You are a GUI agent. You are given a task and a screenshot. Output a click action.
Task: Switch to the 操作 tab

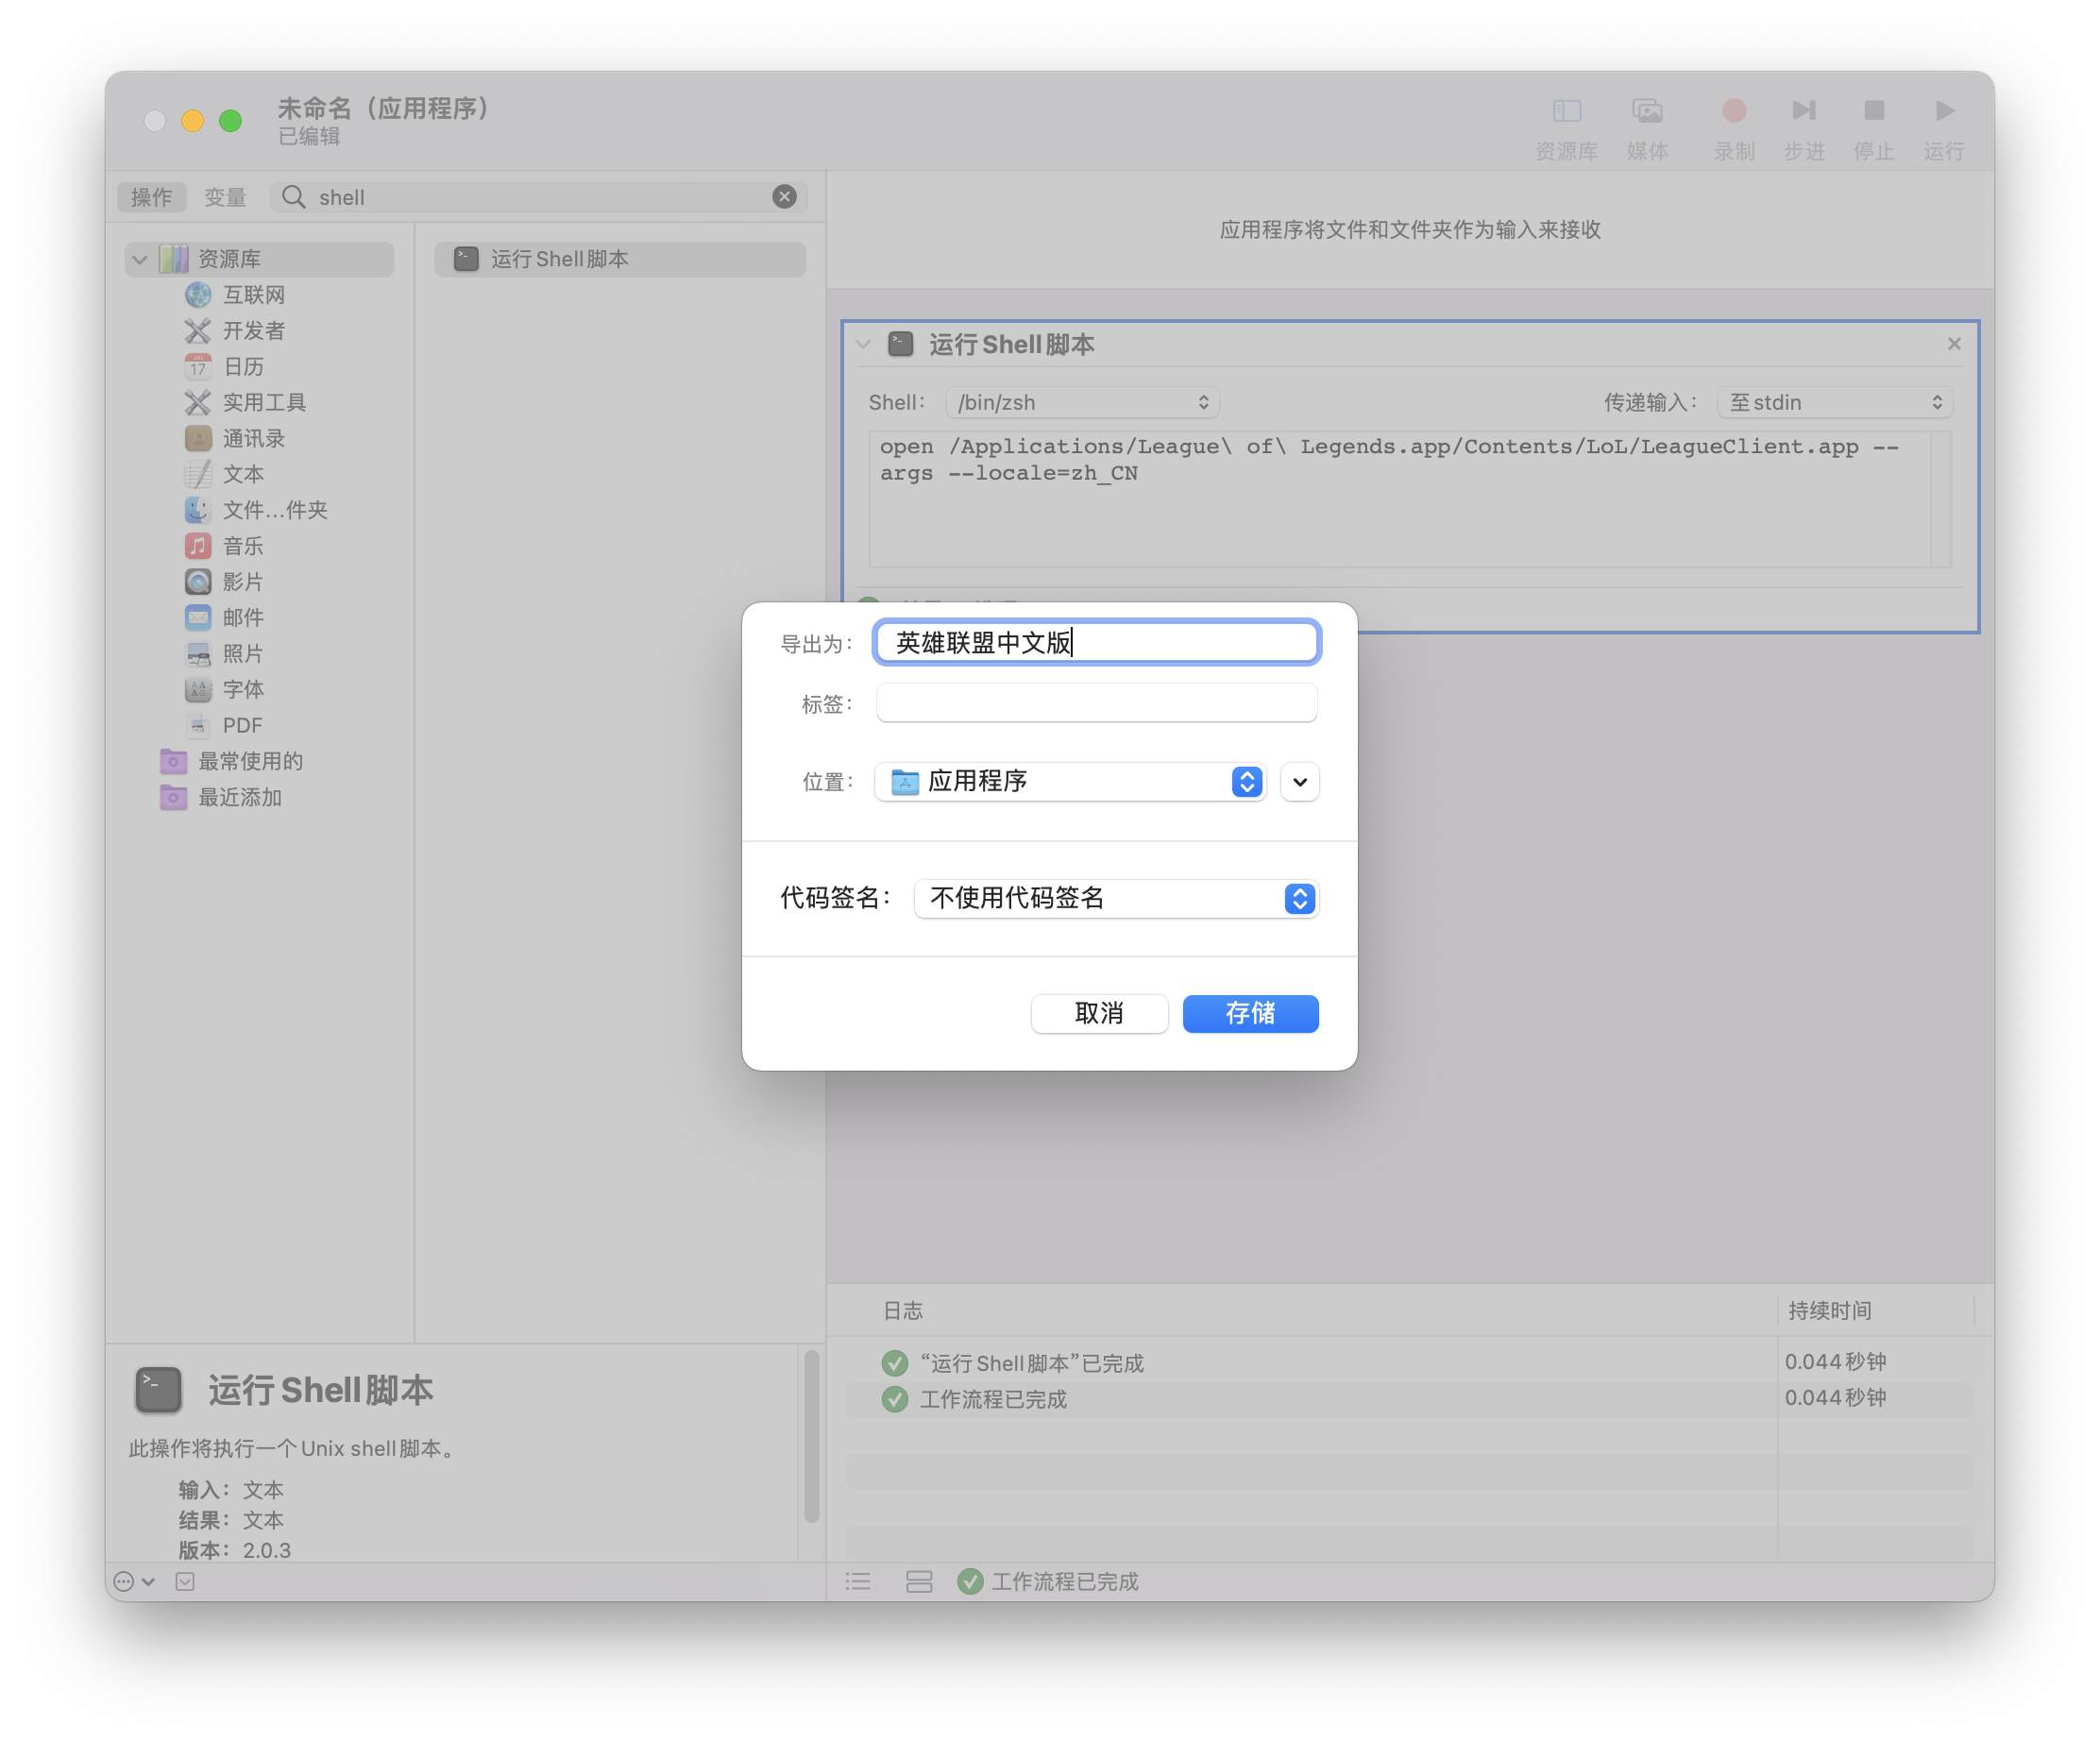pos(152,197)
